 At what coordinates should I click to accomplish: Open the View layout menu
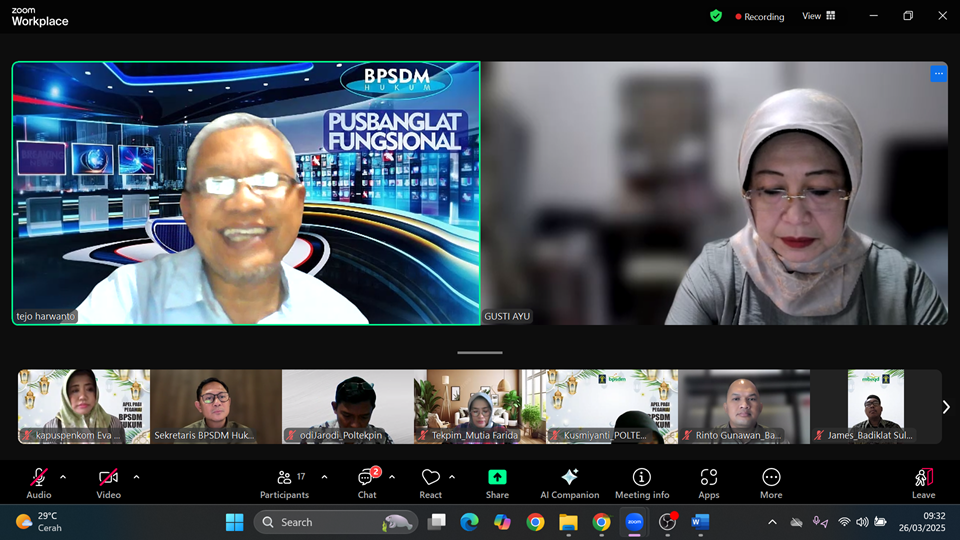(x=819, y=16)
